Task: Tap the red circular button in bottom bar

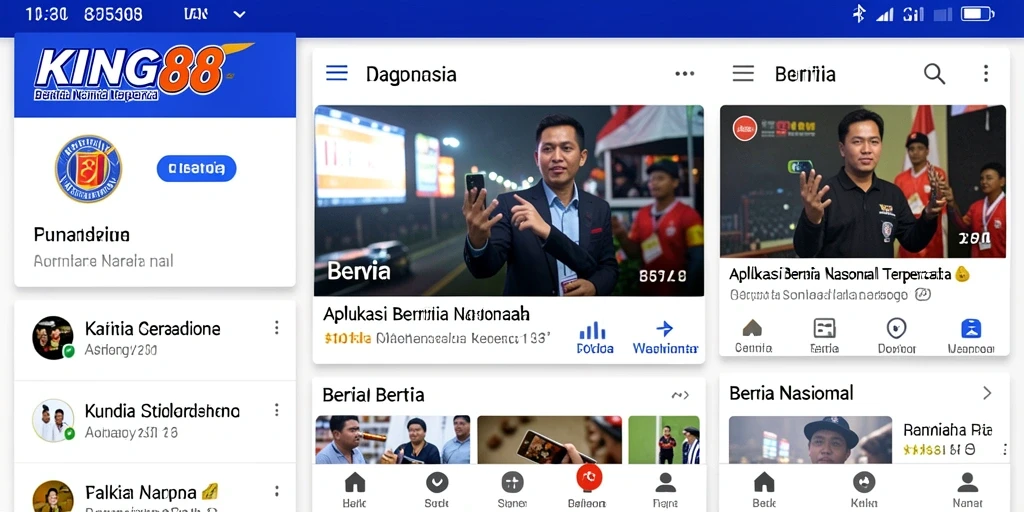Action: (x=589, y=477)
